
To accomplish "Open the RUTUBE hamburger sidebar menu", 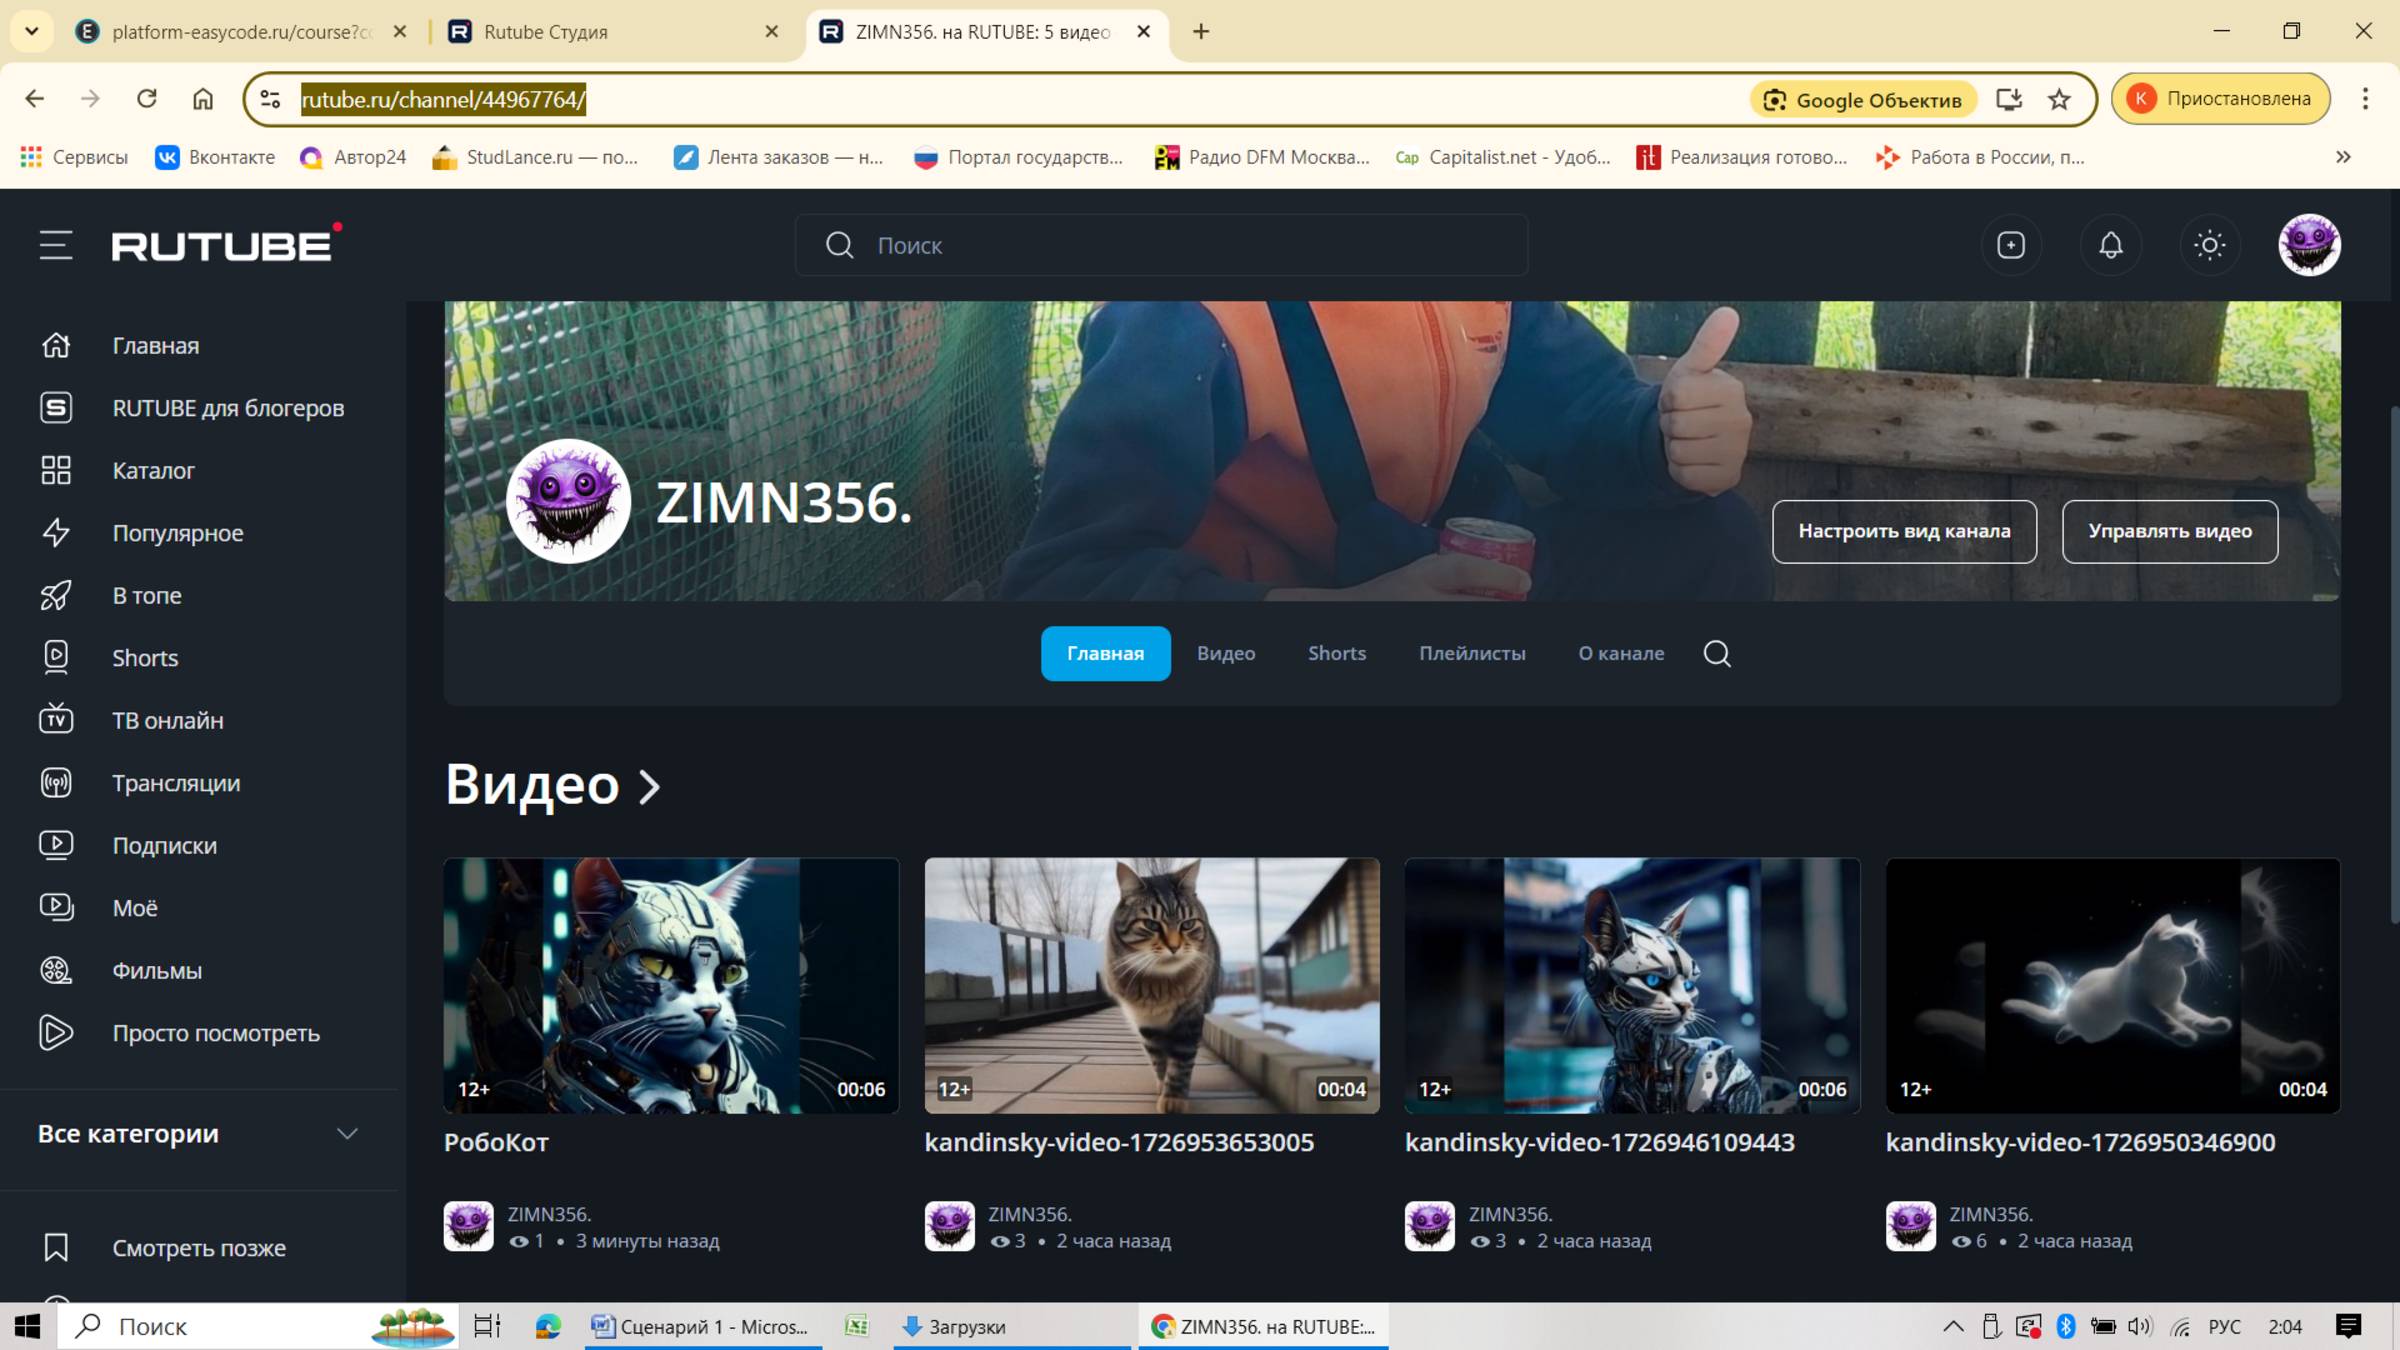I will 56,245.
